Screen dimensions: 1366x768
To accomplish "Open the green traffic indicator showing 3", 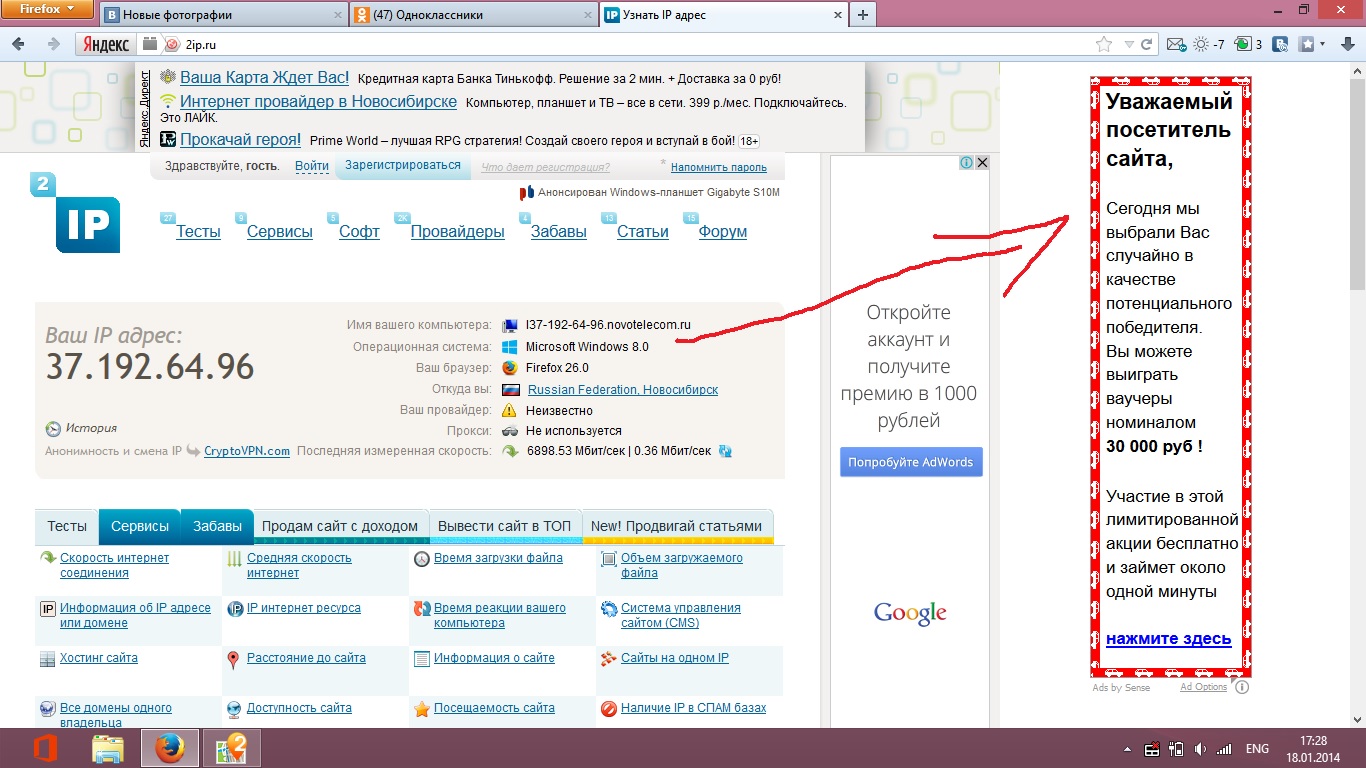I will [1248, 44].
